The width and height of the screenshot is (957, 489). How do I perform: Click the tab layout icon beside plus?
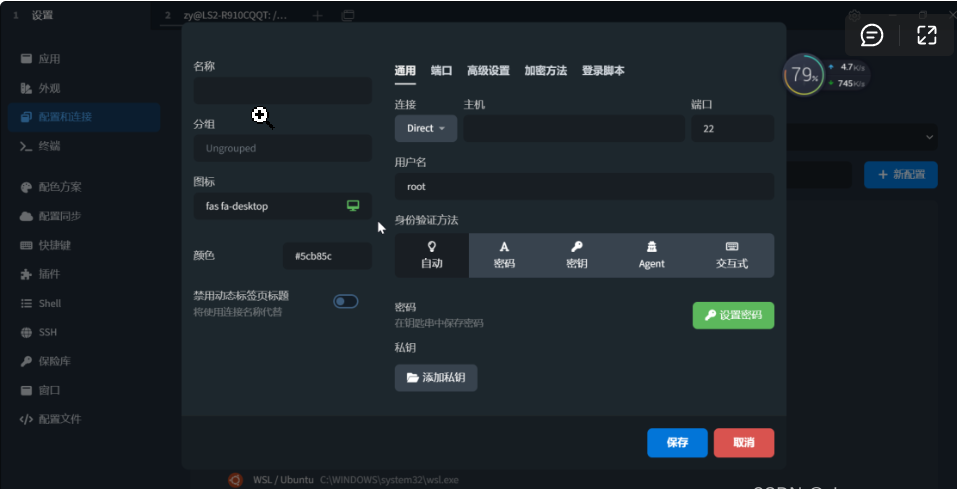[x=347, y=15]
